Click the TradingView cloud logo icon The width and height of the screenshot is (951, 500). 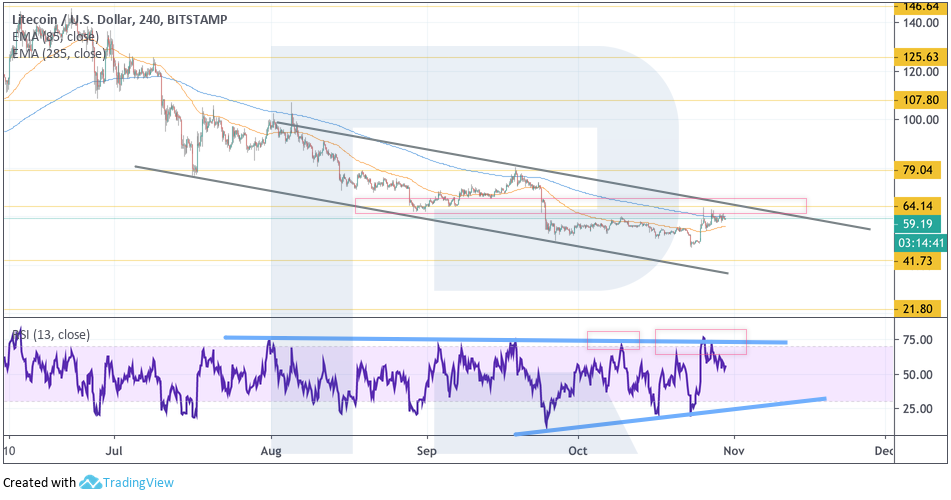tap(91, 483)
